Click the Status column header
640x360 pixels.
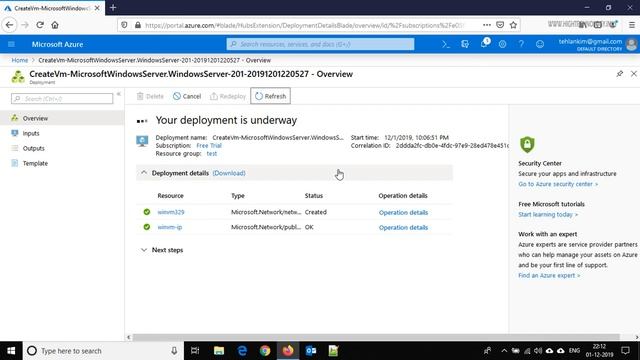314,196
